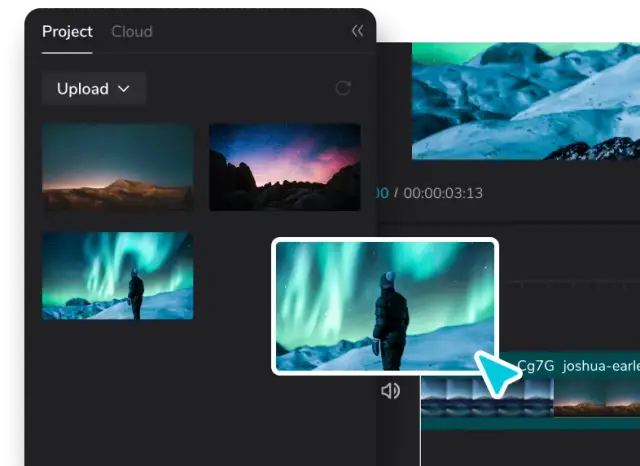Switch to the Cloud tab

coord(131,31)
